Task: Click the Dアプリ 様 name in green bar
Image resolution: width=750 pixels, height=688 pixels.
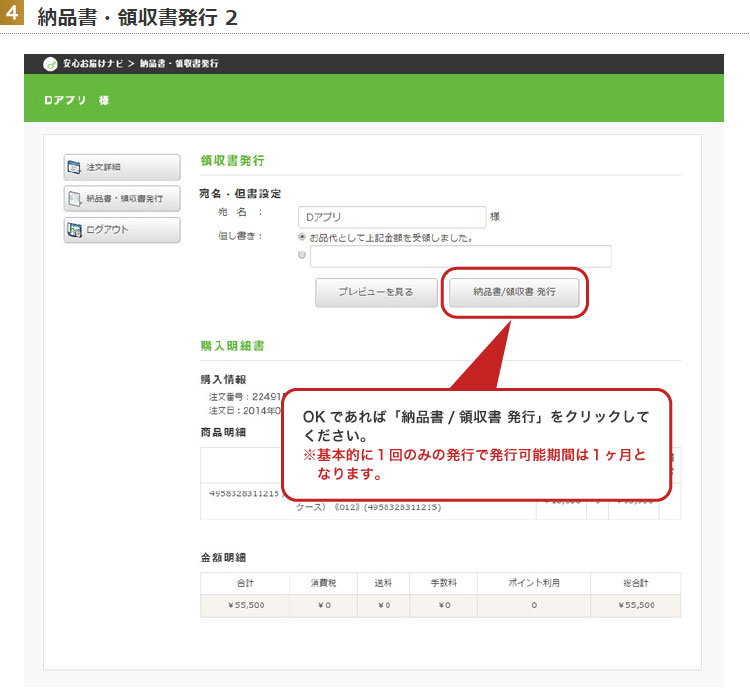Action: (x=76, y=101)
